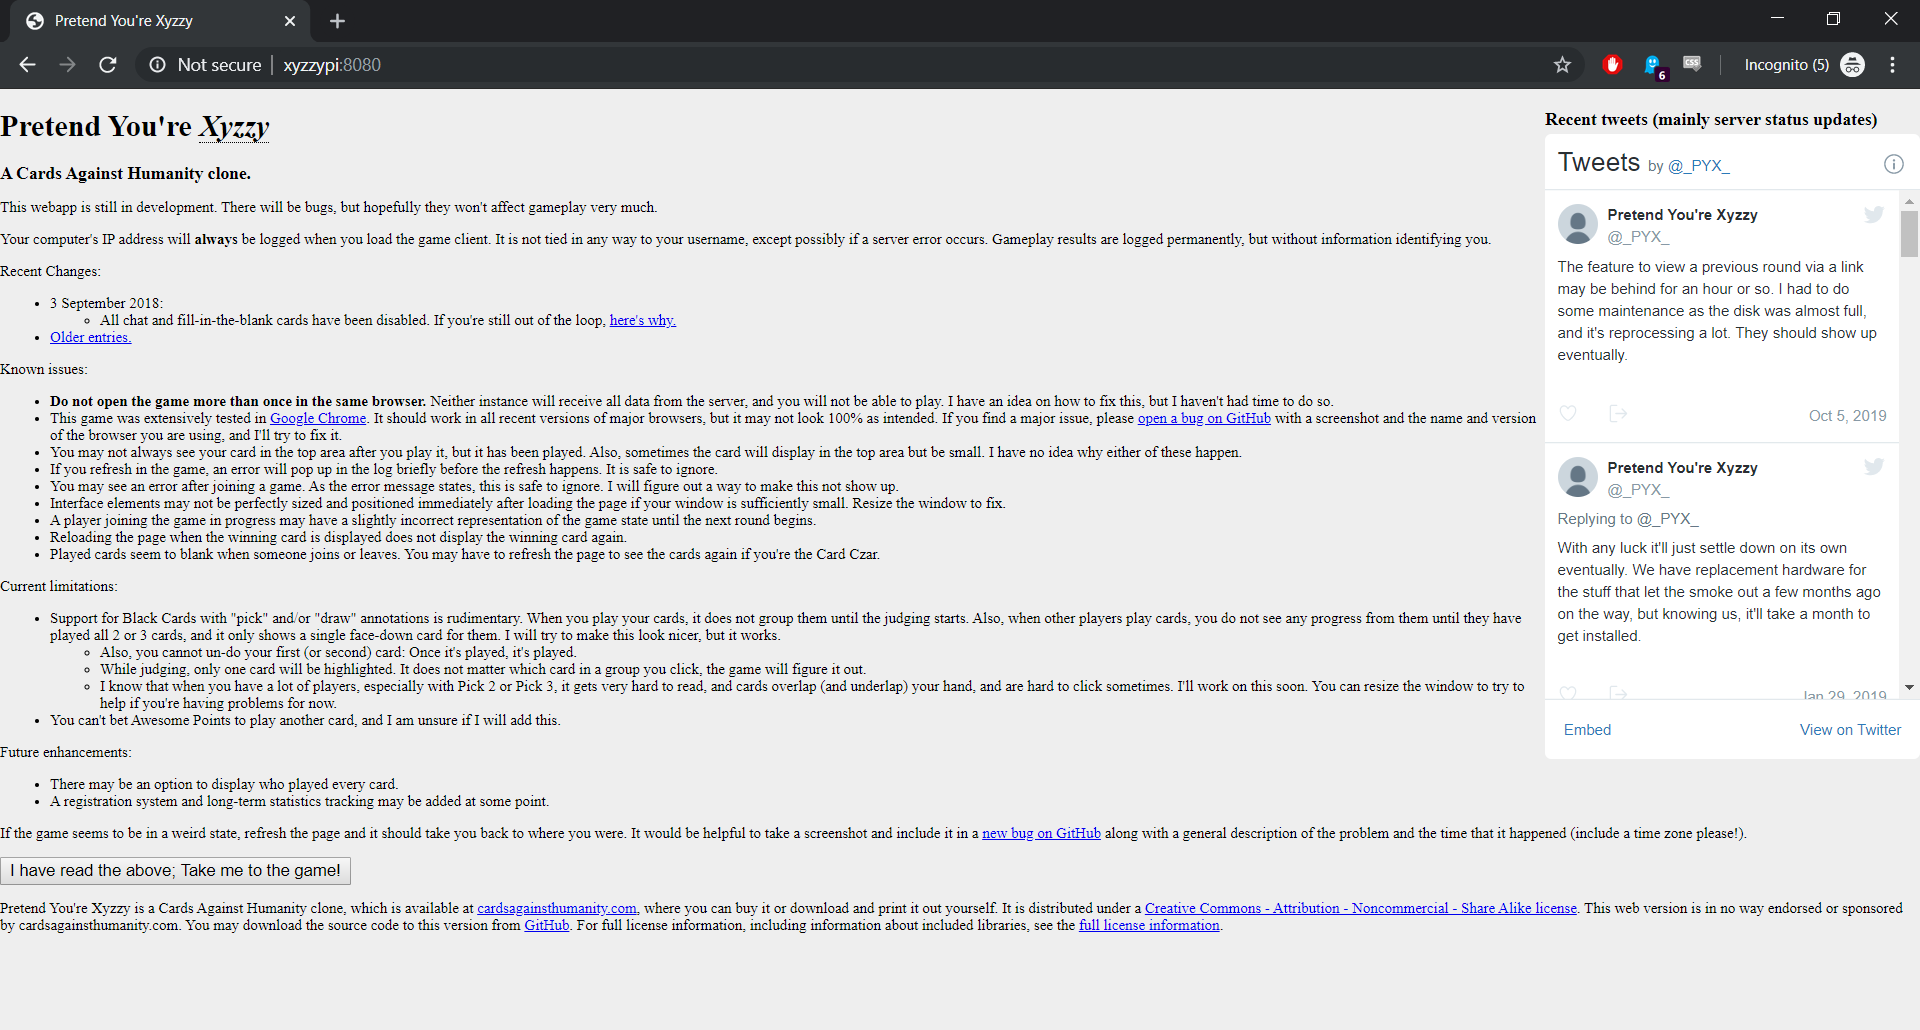Follow the Google Chrome link
Viewport: 1920px width, 1030px height.
pyautogui.click(x=318, y=418)
